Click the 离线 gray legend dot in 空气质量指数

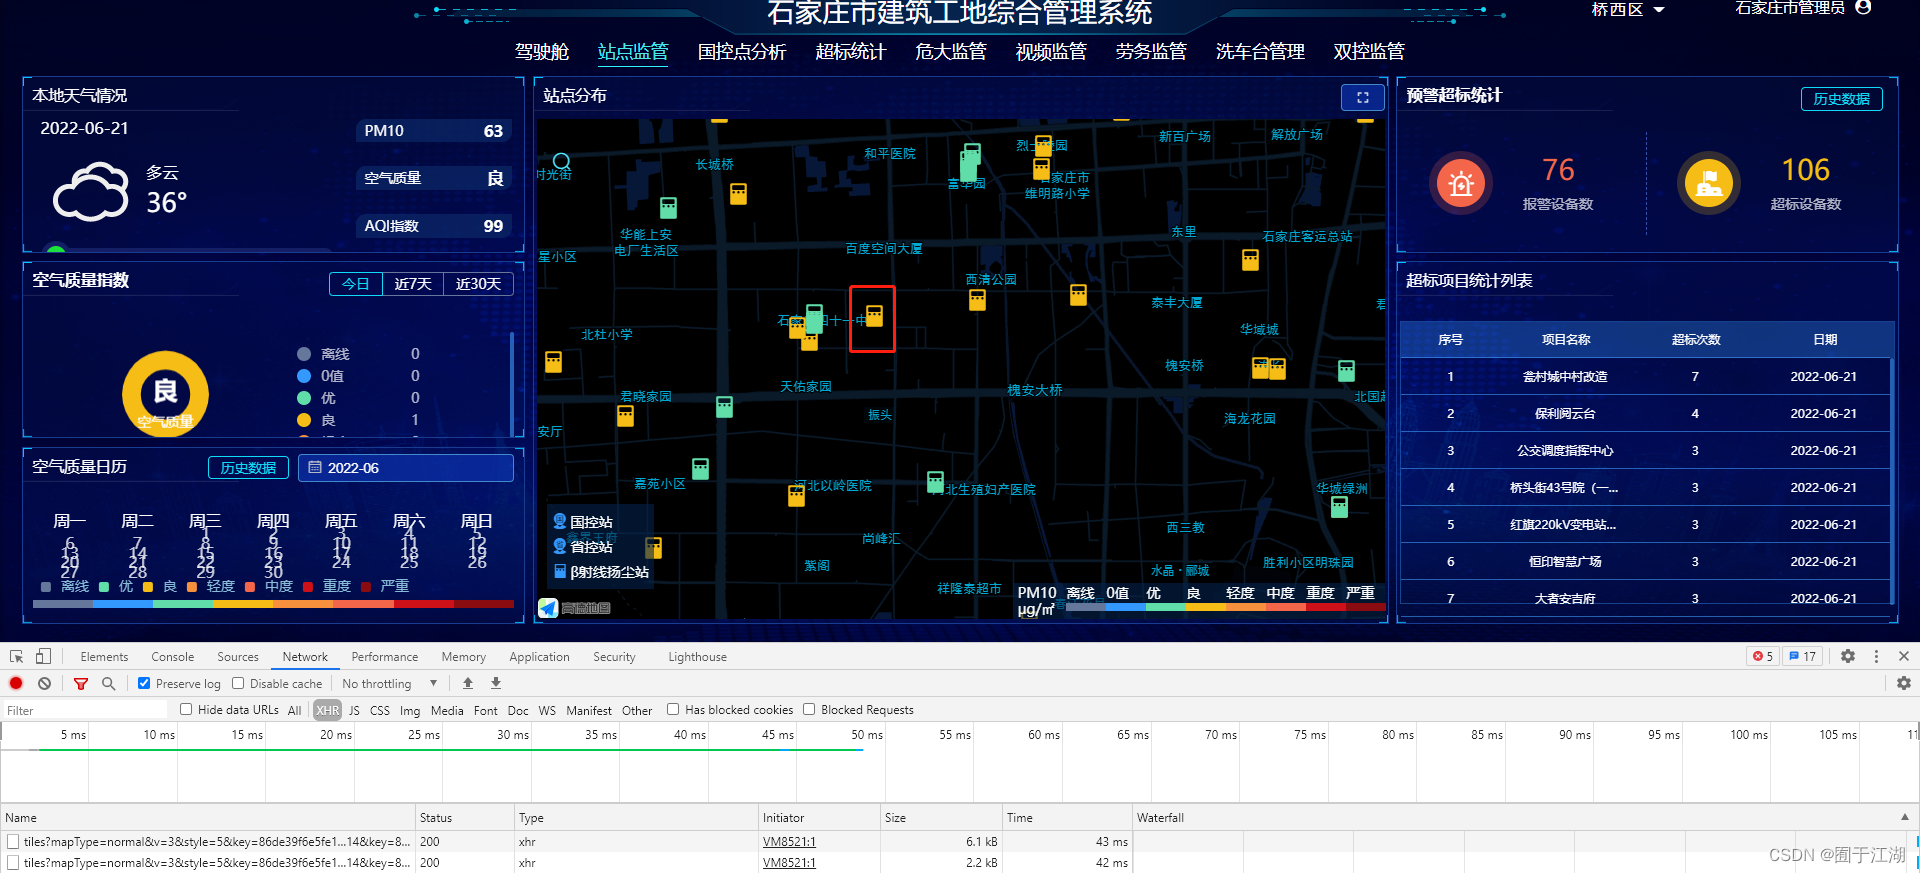(x=304, y=354)
